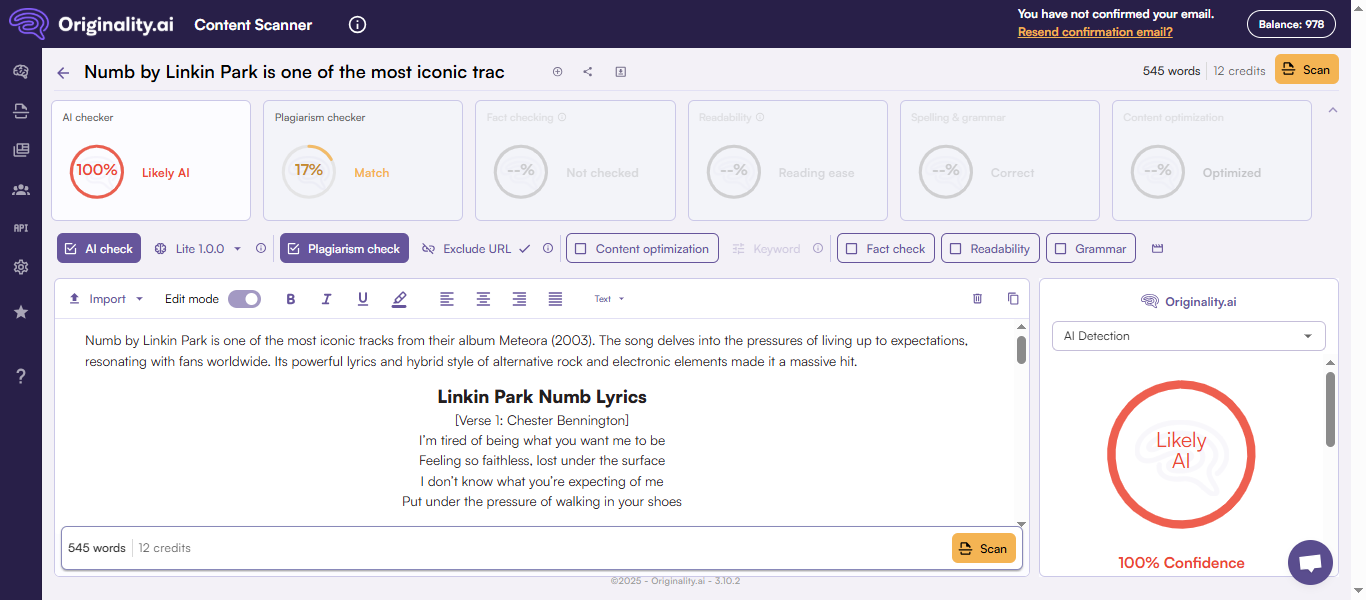
Task: Open the info icon beside Content Scanner
Action: [358, 25]
